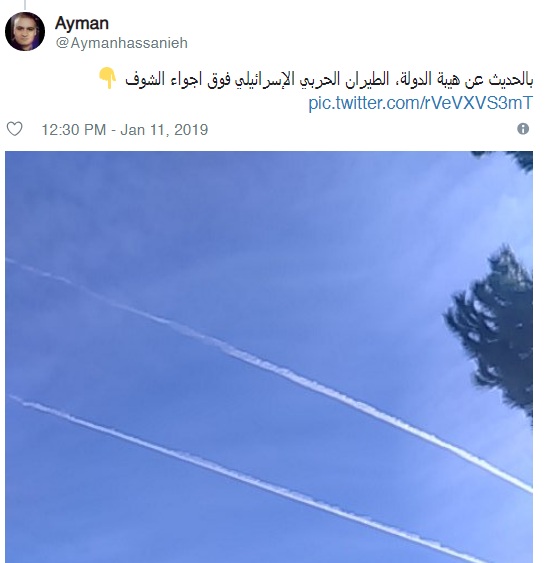Open the @Aymanhassanieh handle link
553x563 pixels.
click(122, 43)
